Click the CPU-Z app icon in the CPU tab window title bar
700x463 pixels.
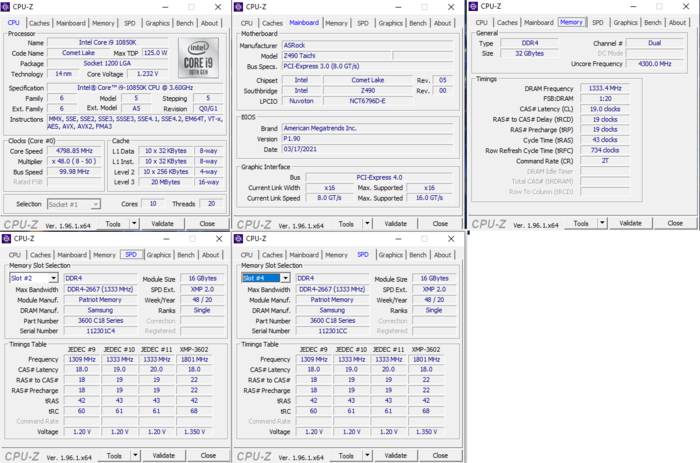pos(6,7)
